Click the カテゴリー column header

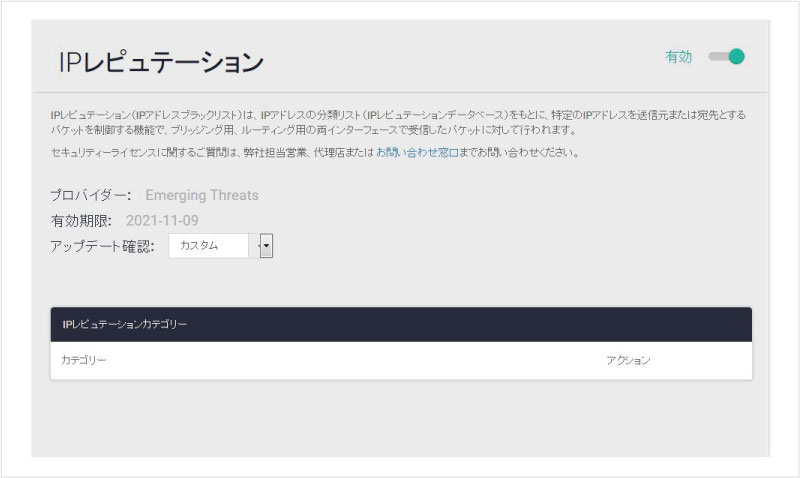[84, 360]
